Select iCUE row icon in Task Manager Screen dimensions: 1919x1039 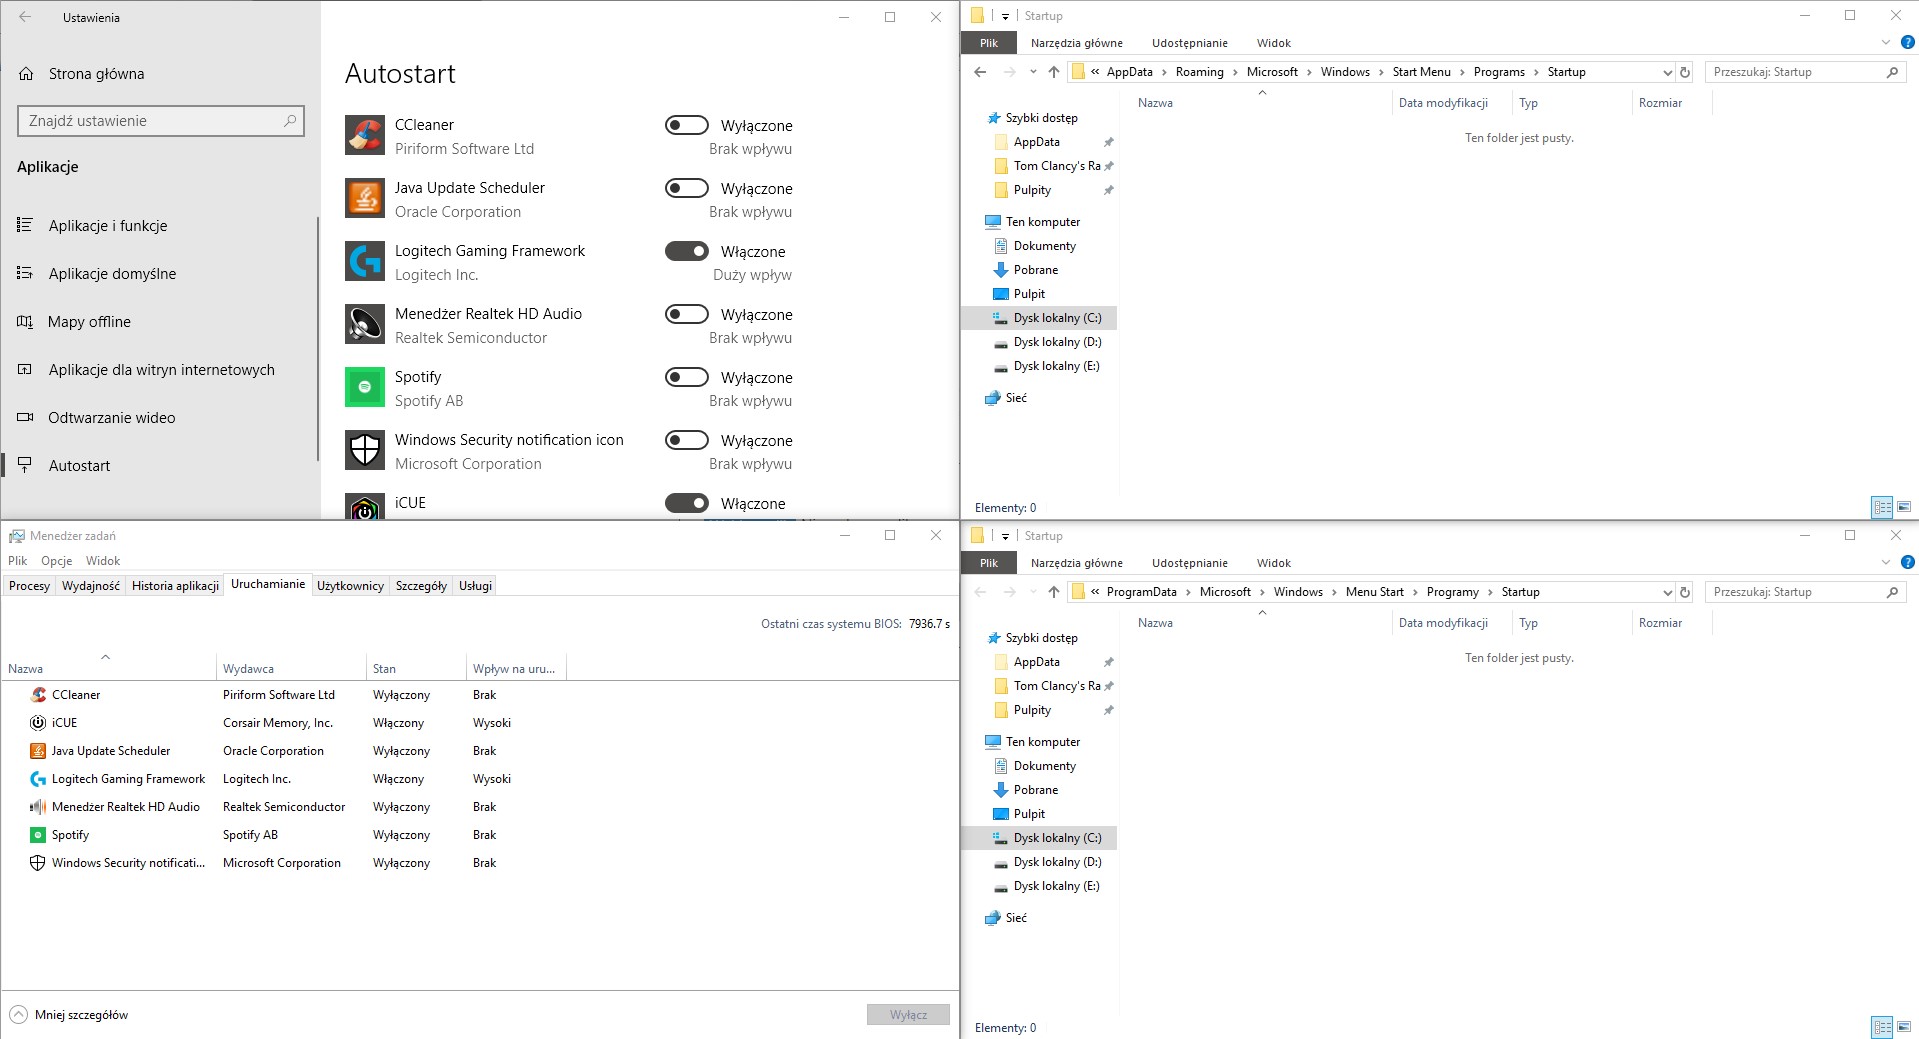point(38,723)
